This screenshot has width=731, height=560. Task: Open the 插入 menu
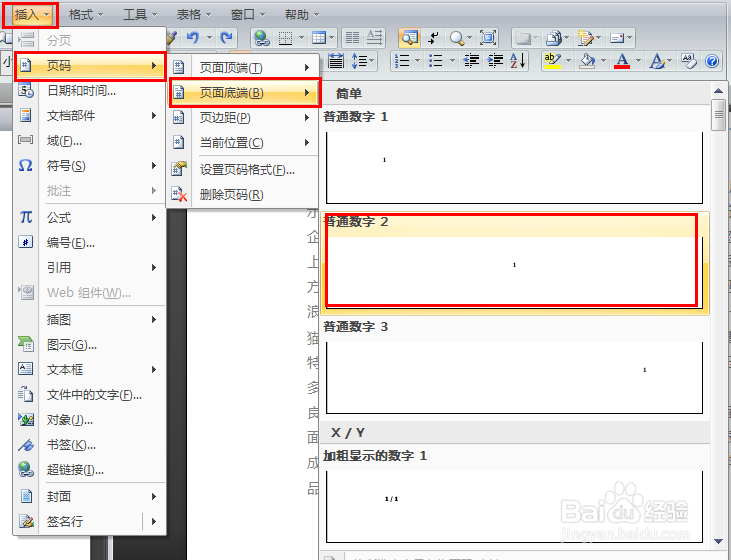(x=30, y=15)
